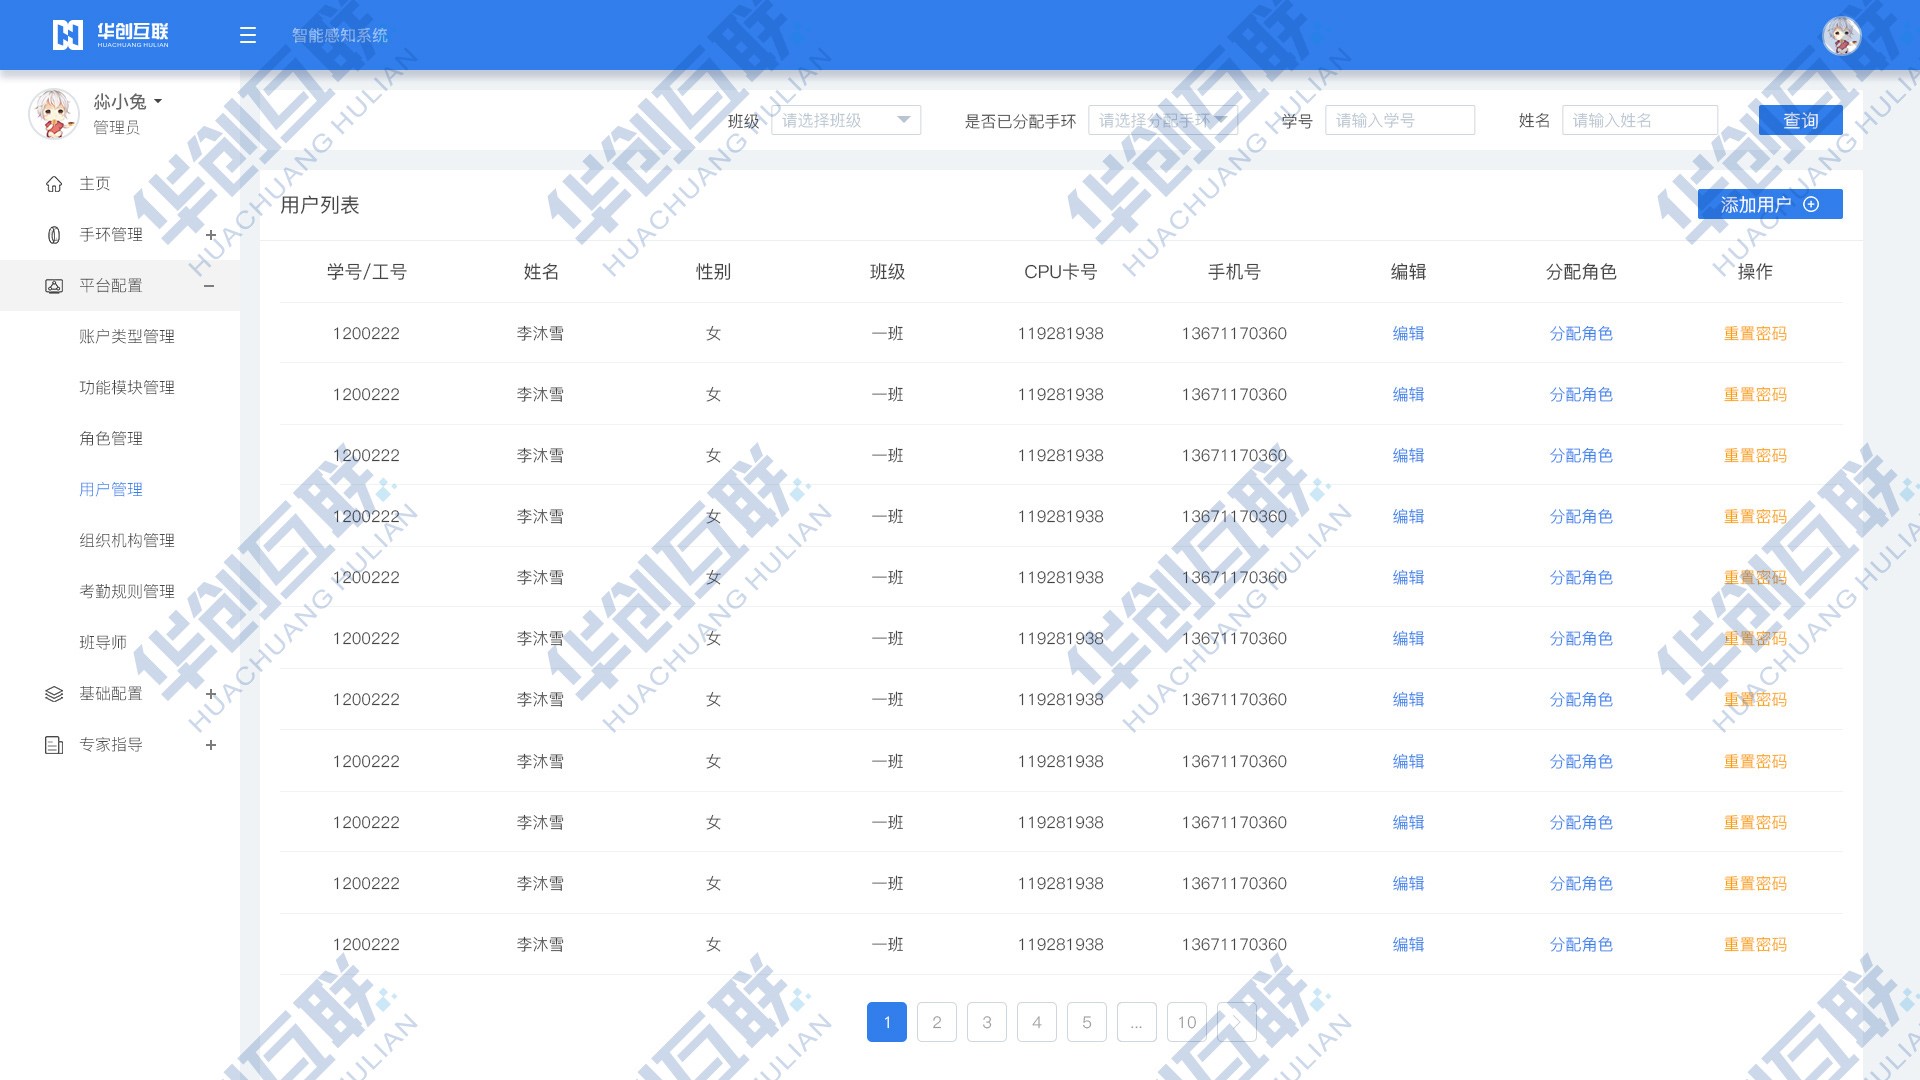Click the layers icon beside 基础配置
The height and width of the screenshot is (1080, 1920).
click(54, 694)
